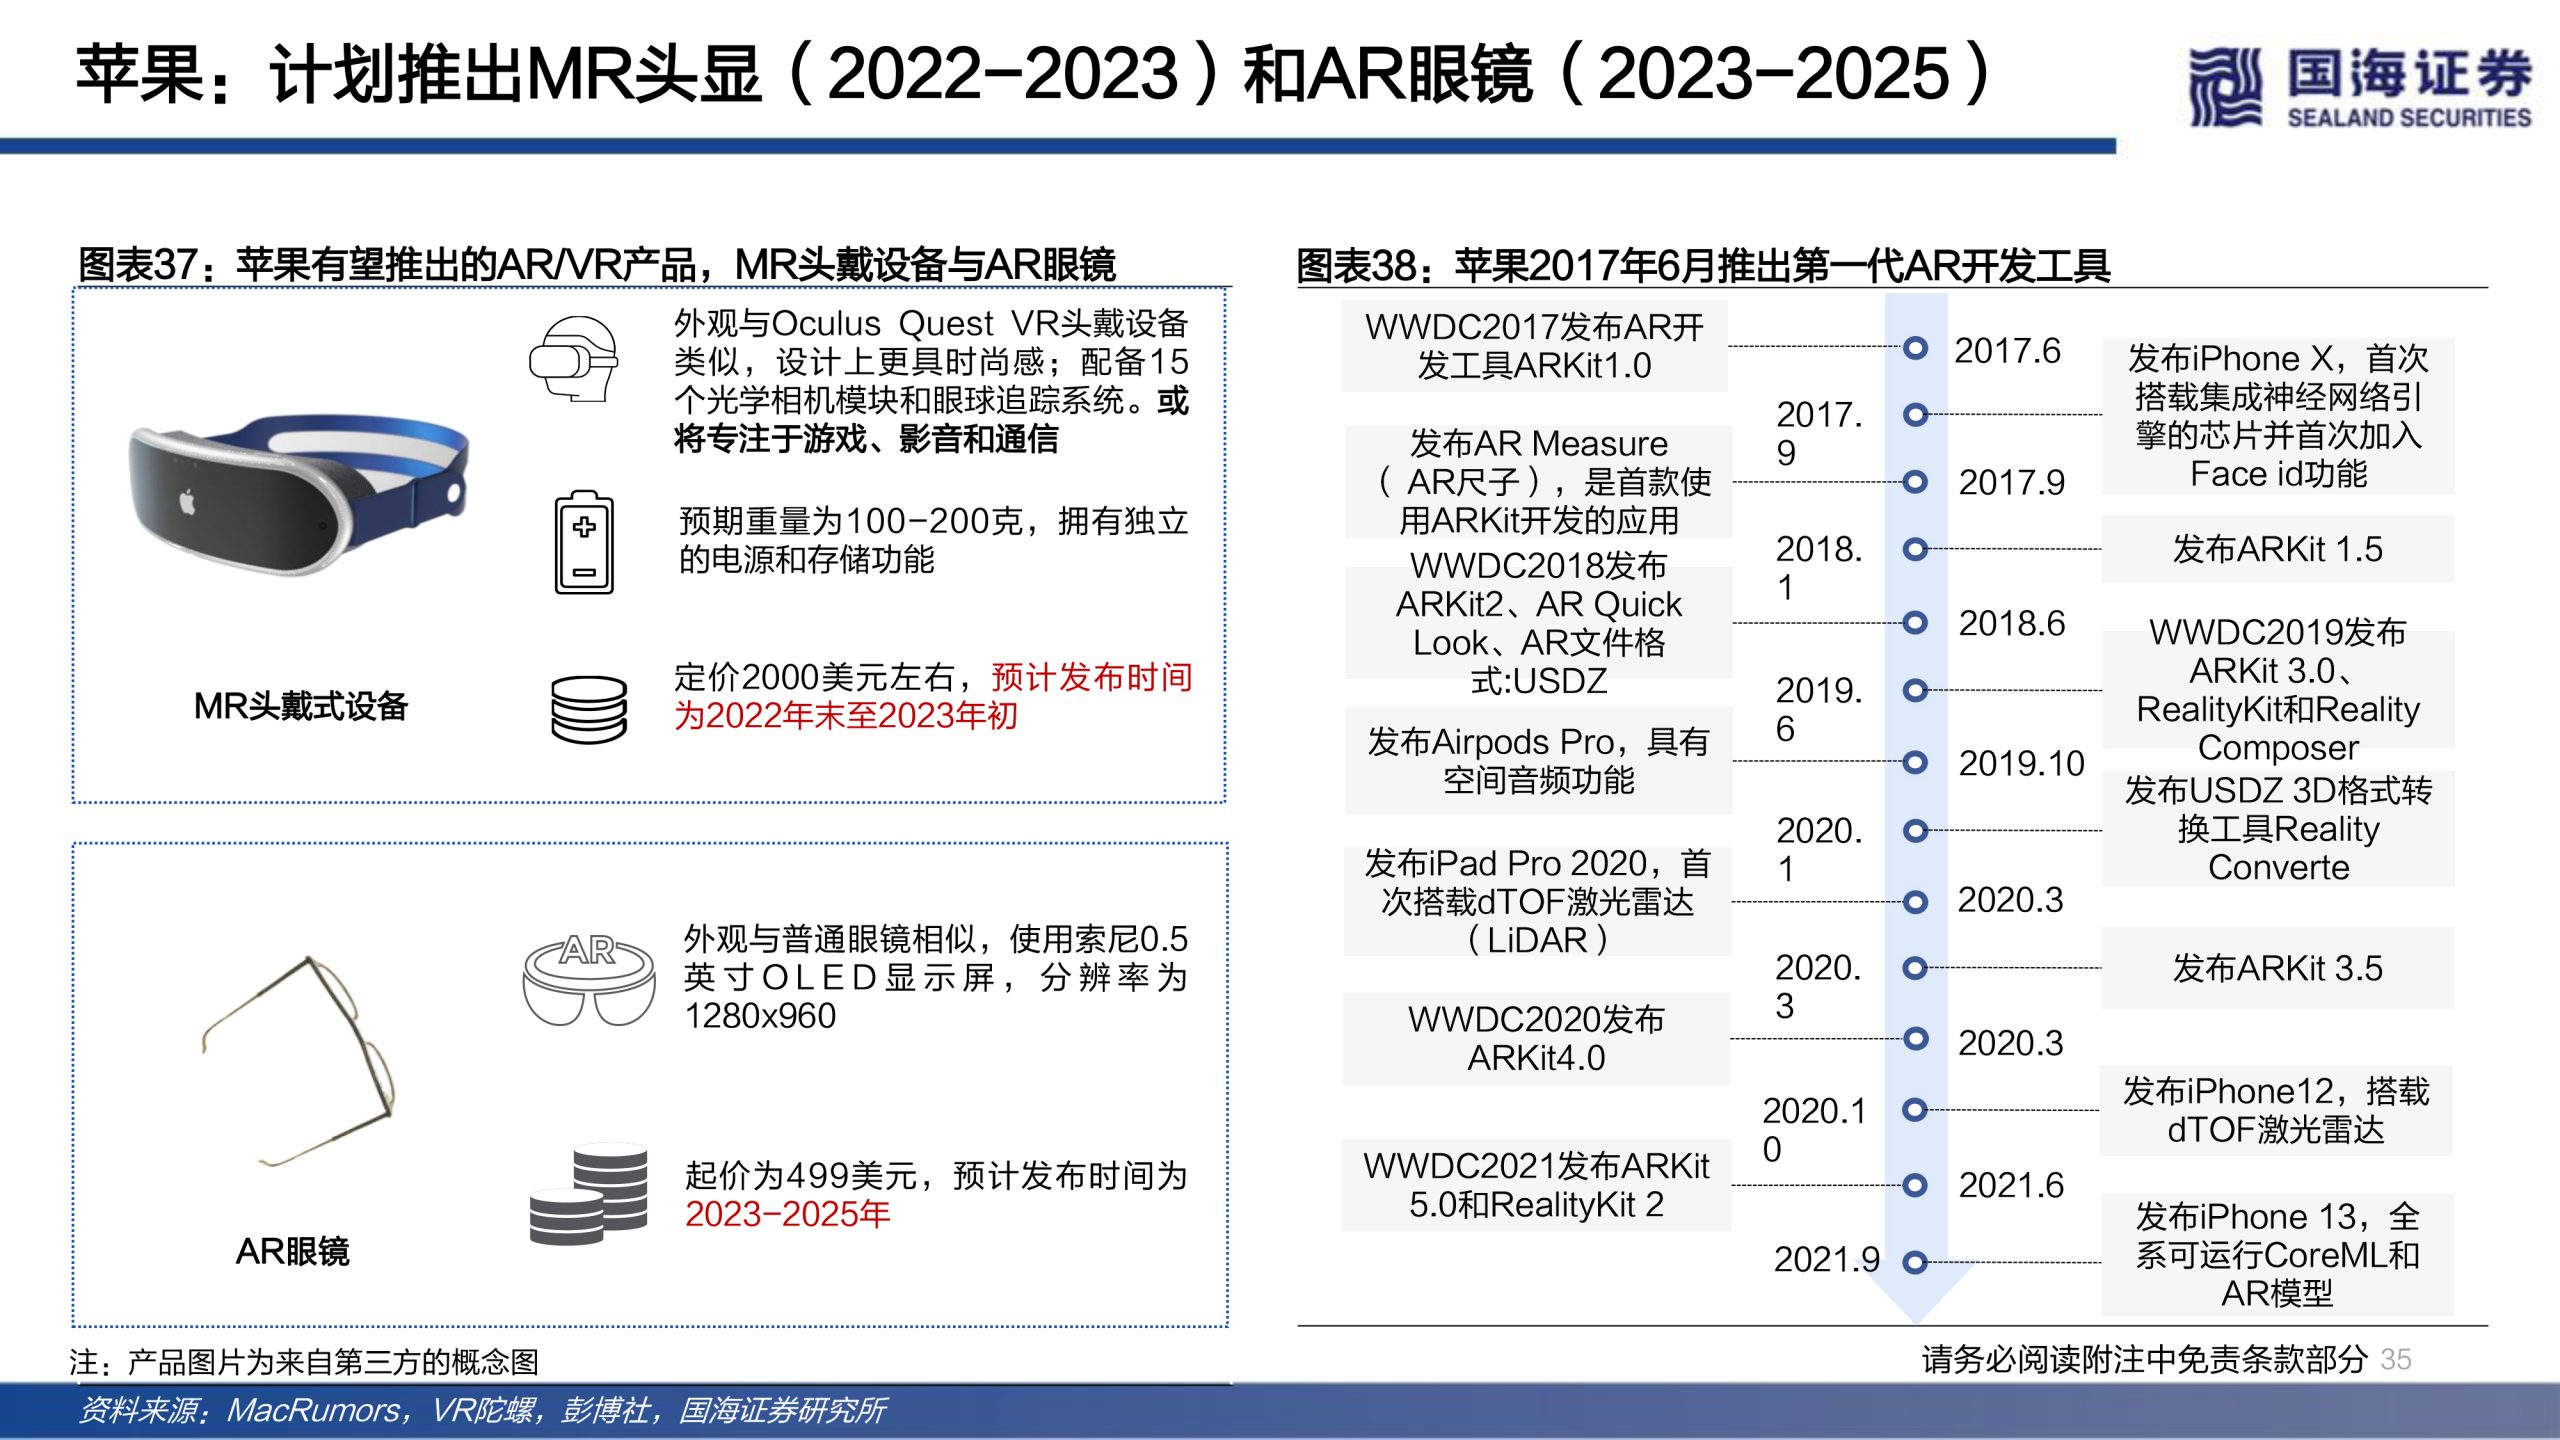Click the slide title 苹果：计划推出MR头显
This screenshot has height=1440, width=2560.
click(1033, 74)
